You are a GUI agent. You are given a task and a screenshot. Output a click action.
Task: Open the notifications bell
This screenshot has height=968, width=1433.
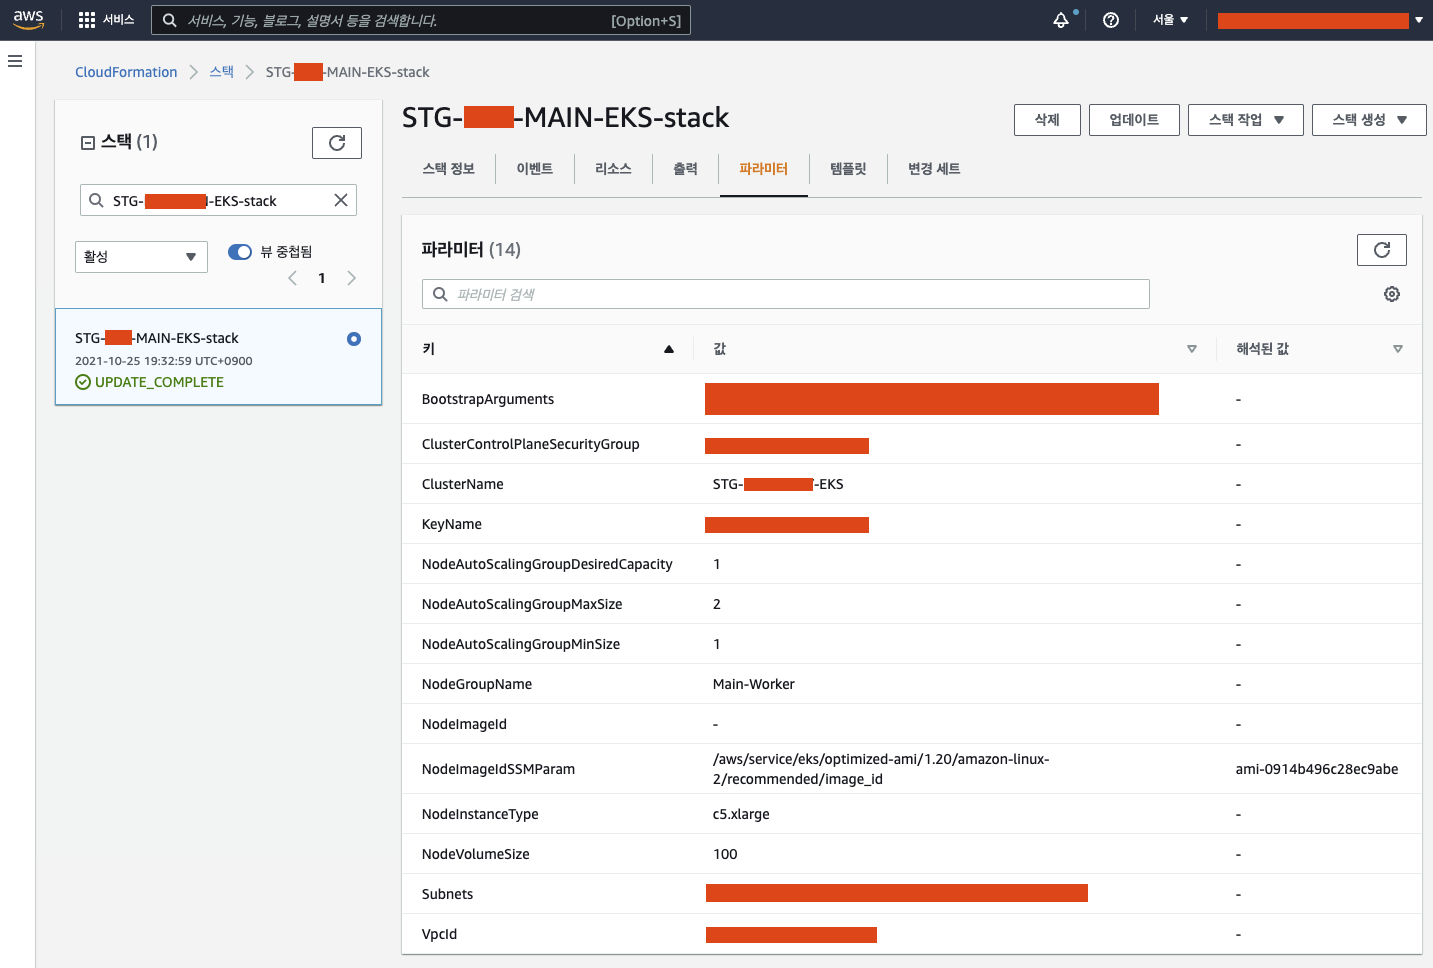pos(1061,20)
